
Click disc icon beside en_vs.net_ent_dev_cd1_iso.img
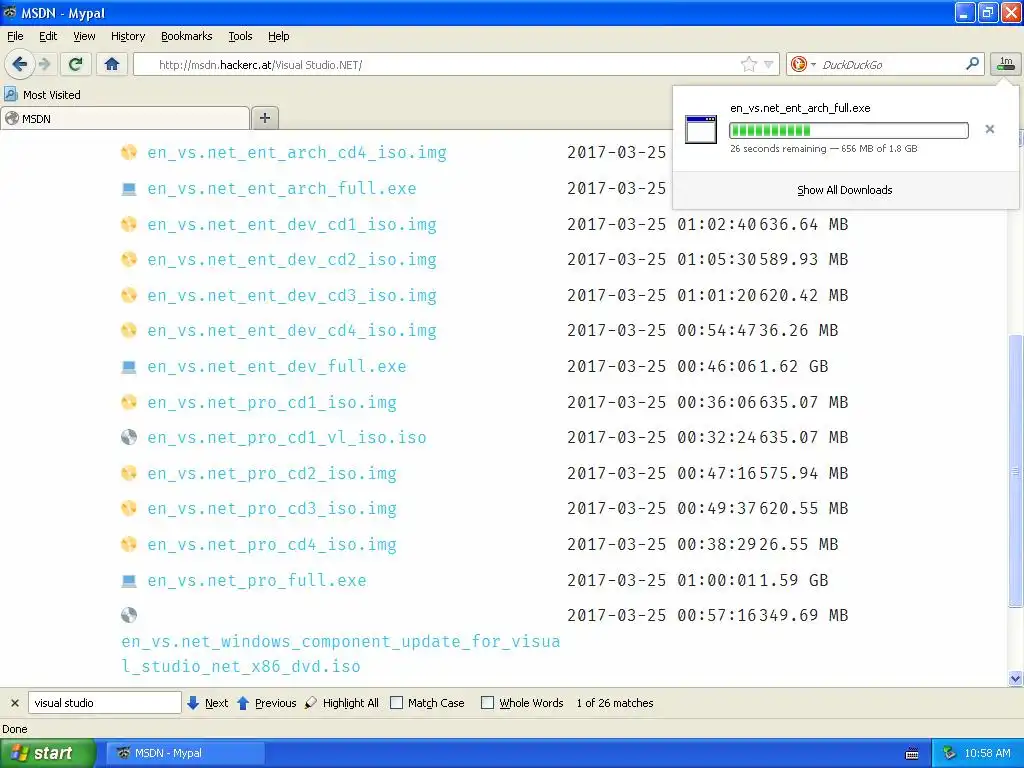coord(129,224)
